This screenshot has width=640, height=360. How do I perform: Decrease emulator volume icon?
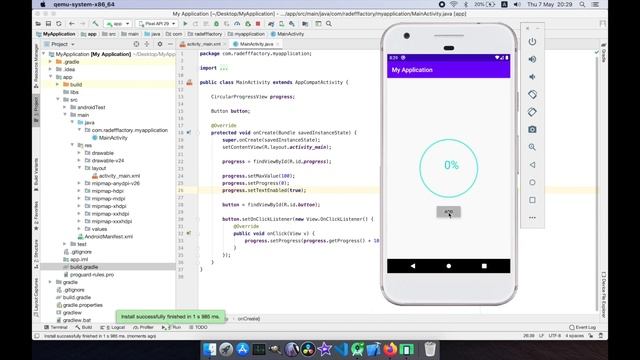[x=532, y=77]
